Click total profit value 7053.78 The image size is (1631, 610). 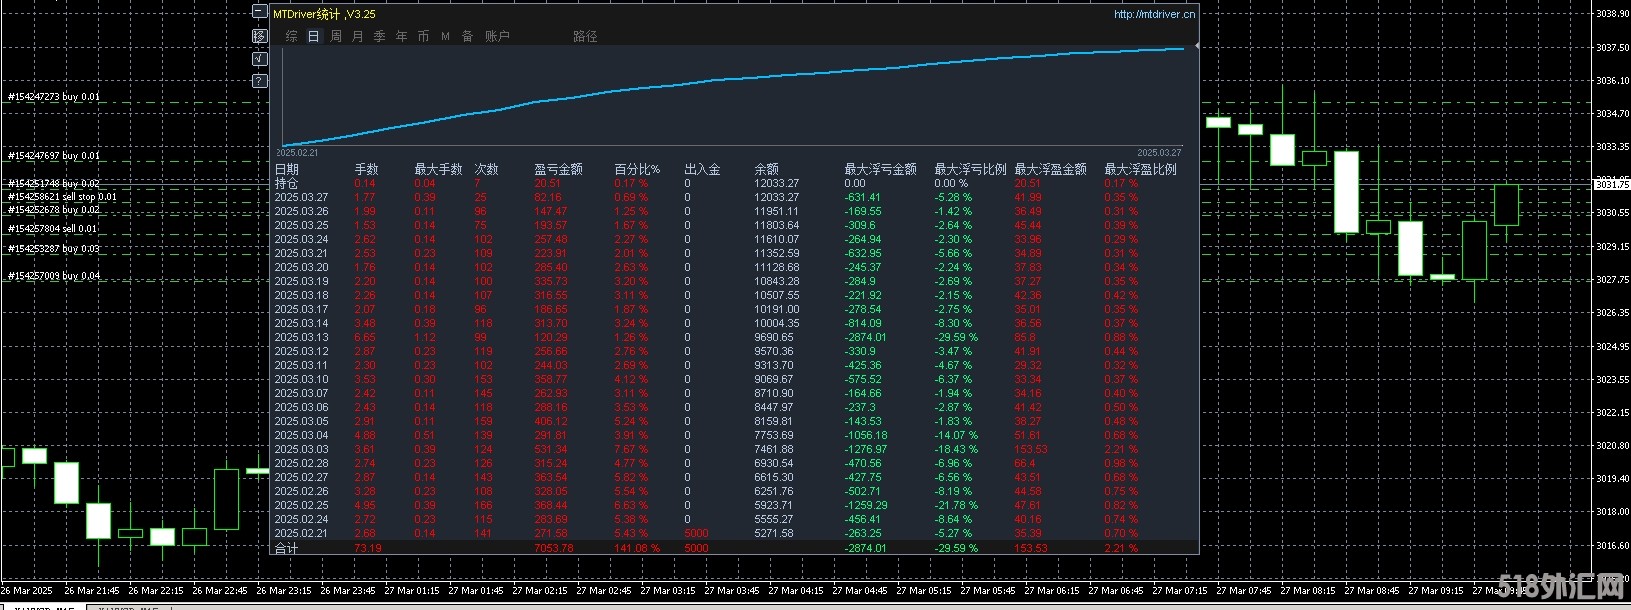(554, 548)
